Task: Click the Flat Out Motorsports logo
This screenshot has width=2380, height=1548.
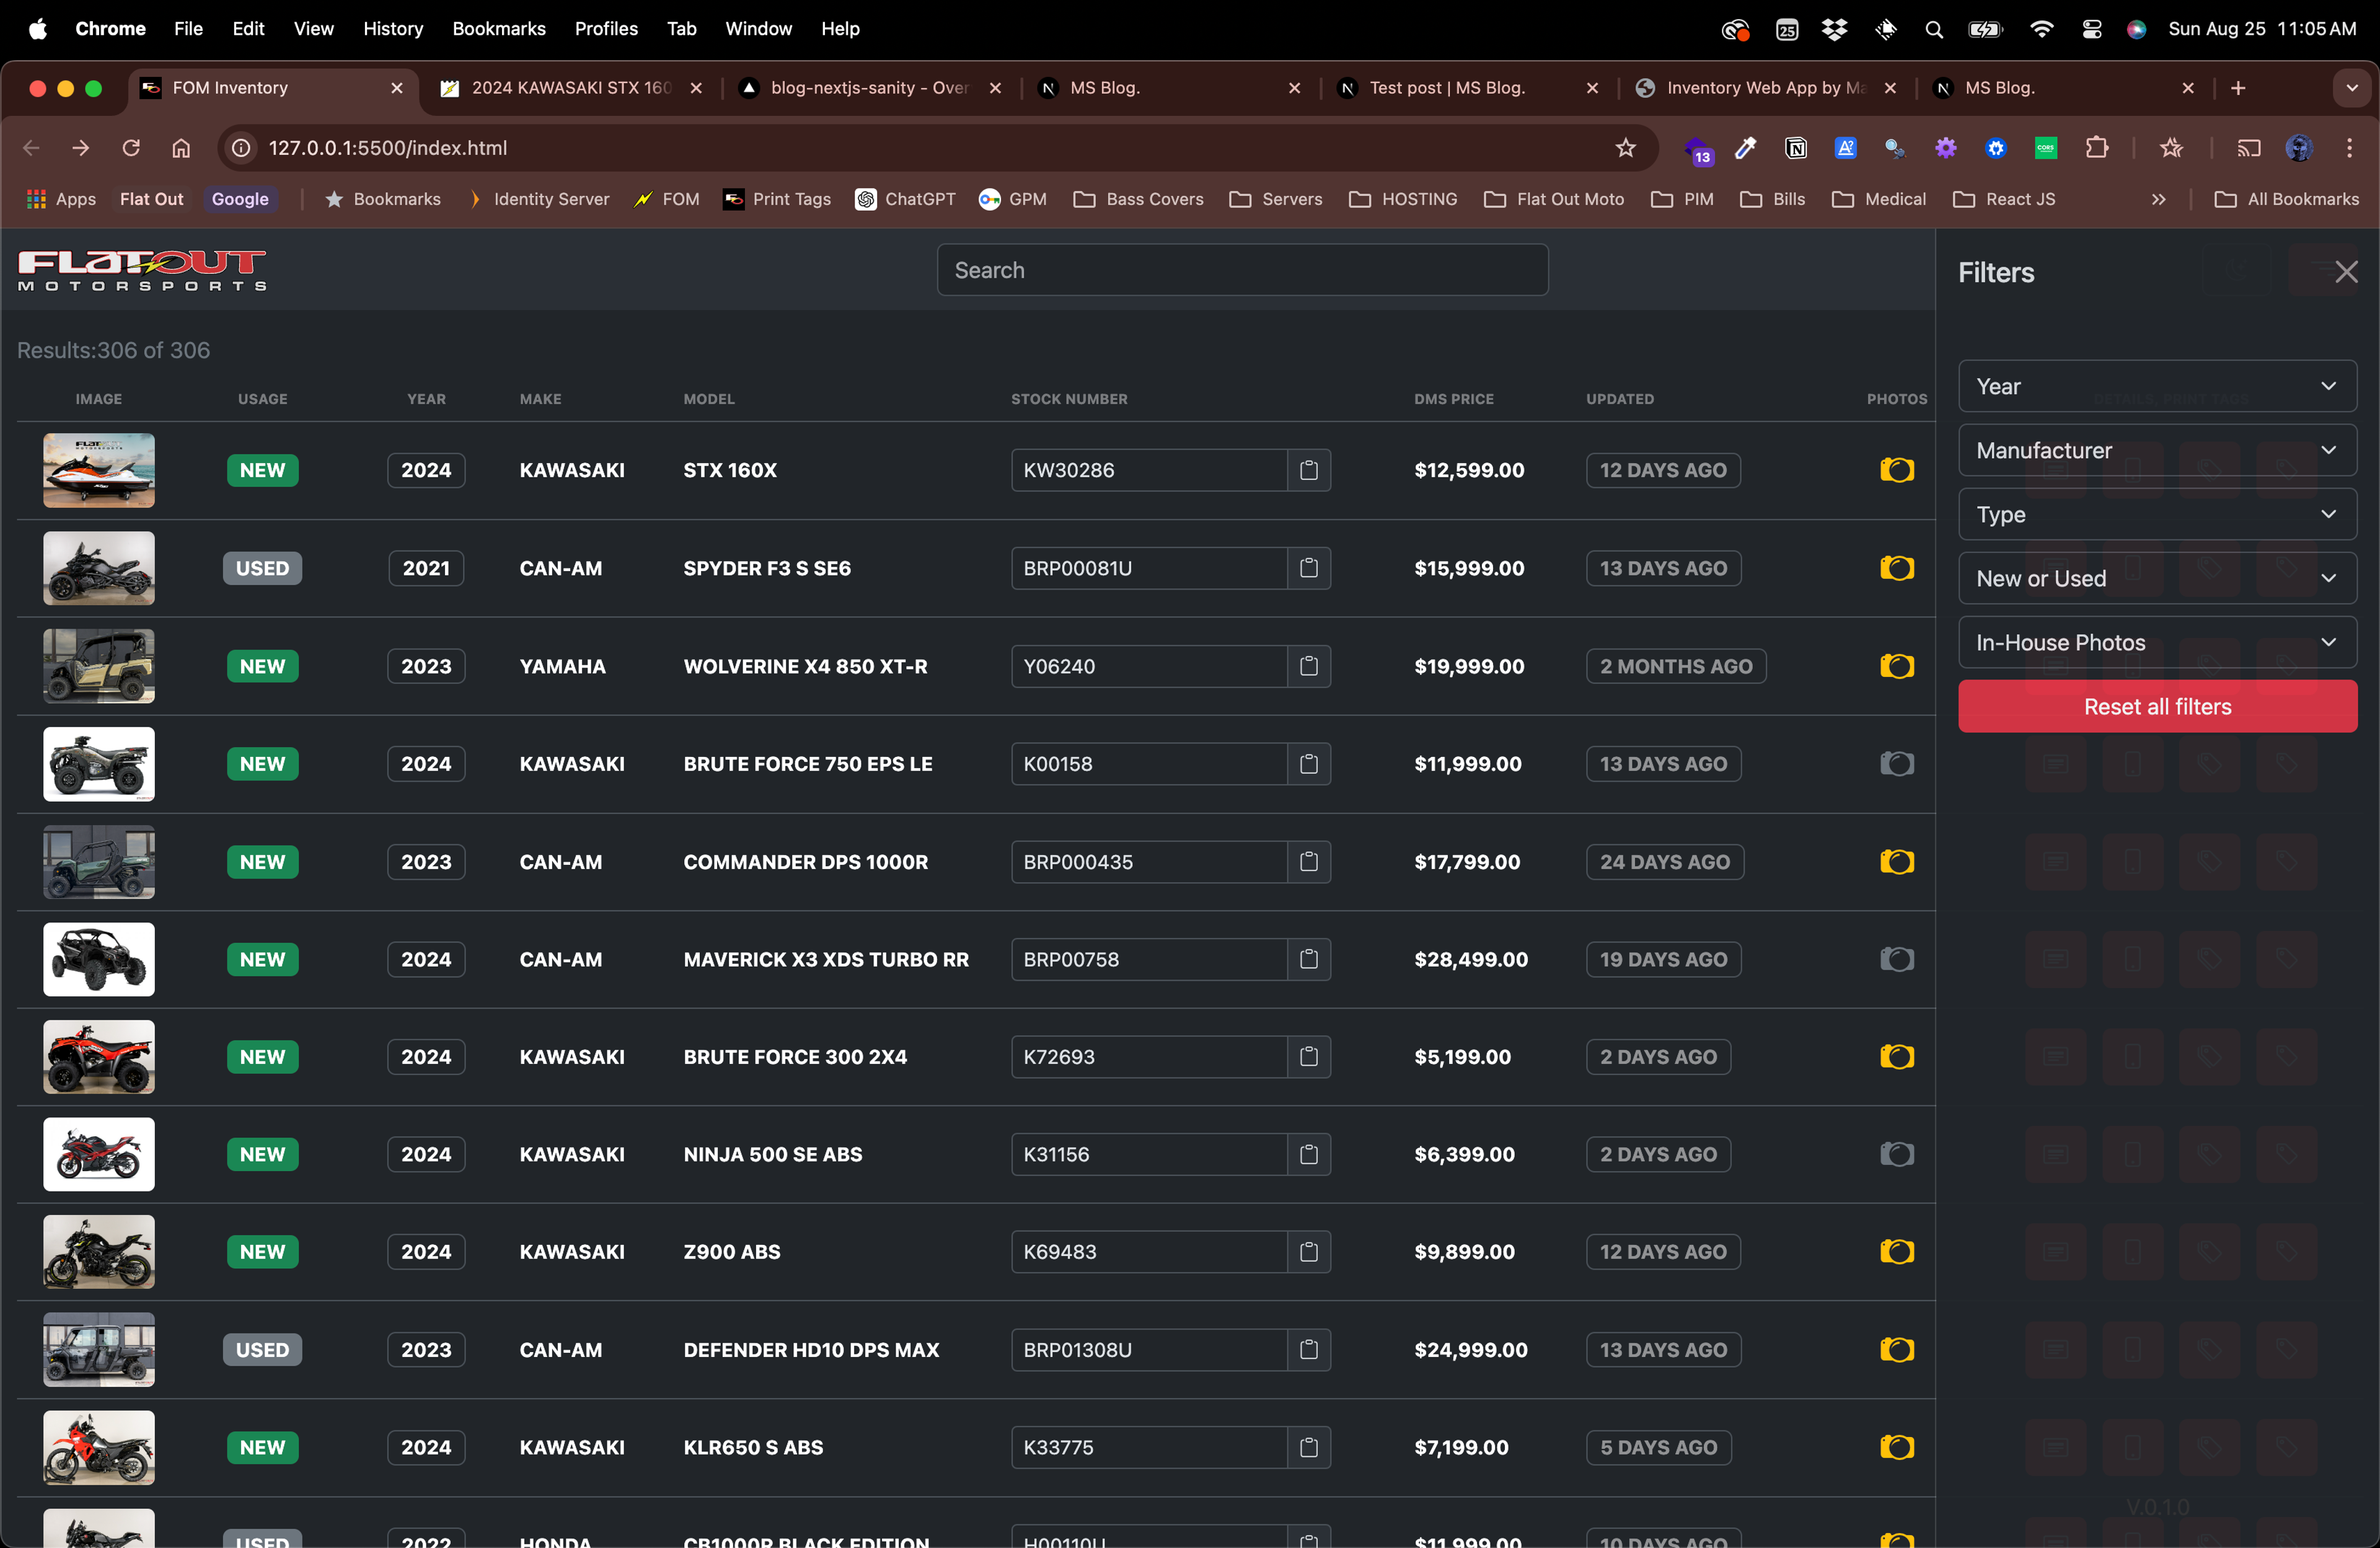Action: point(142,270)
